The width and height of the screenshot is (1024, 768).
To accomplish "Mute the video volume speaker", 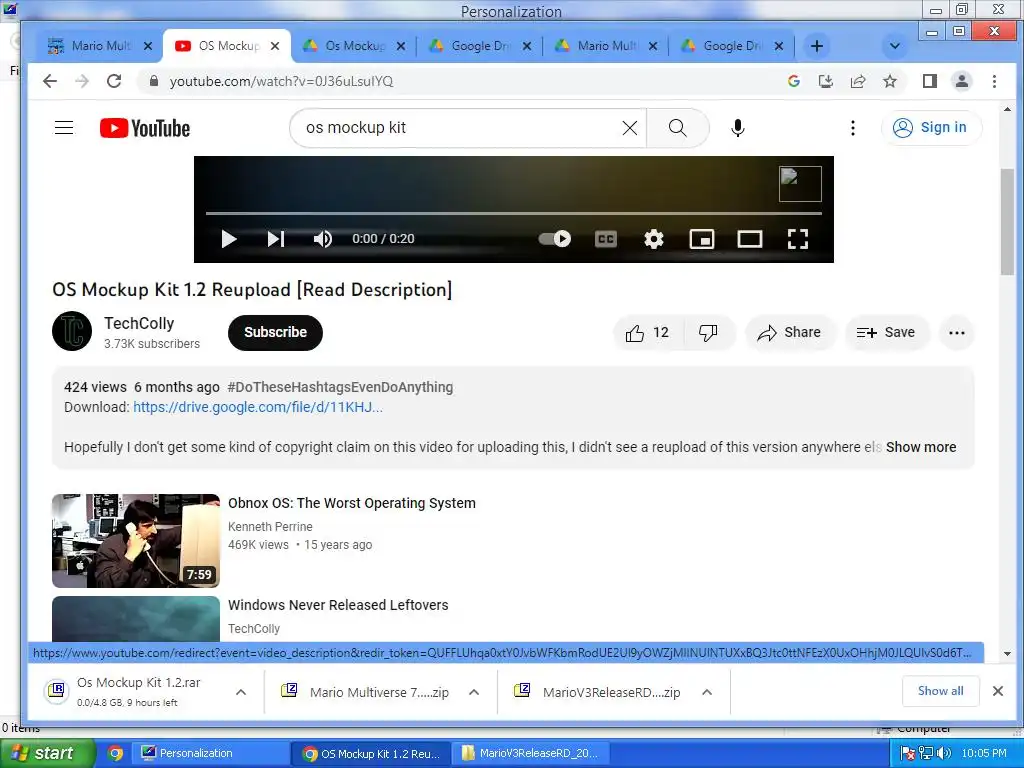I will [x=323, y=239].
